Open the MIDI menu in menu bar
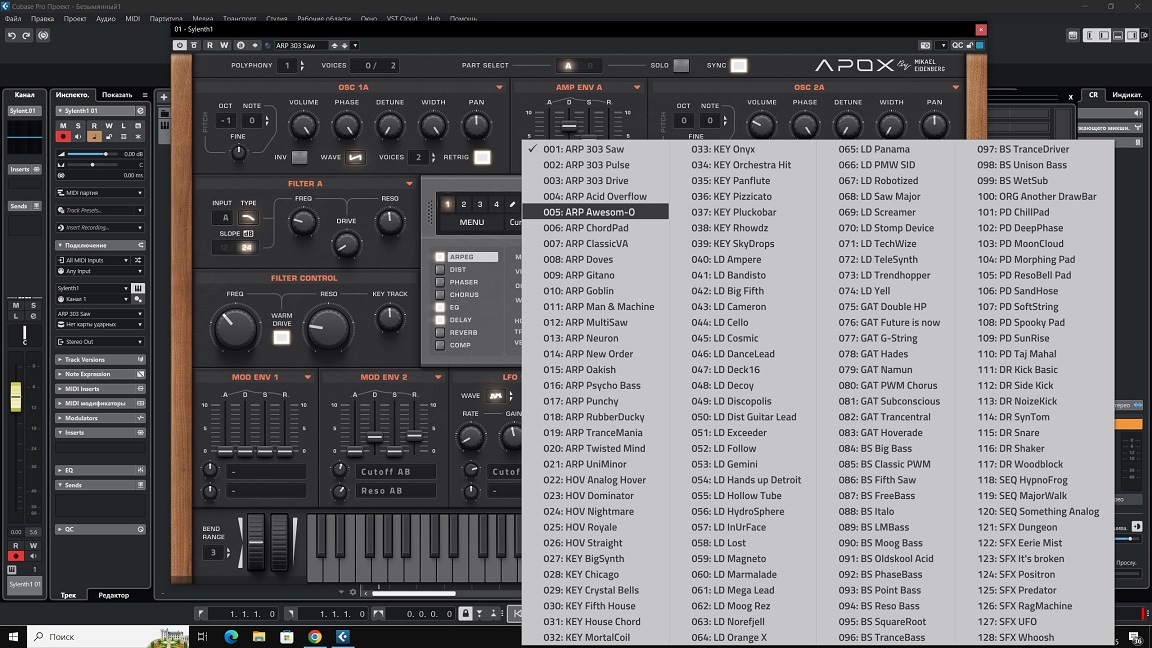The height and width of the screenshot is (648, 1152). pyautogui.click(x=132, y=18)
